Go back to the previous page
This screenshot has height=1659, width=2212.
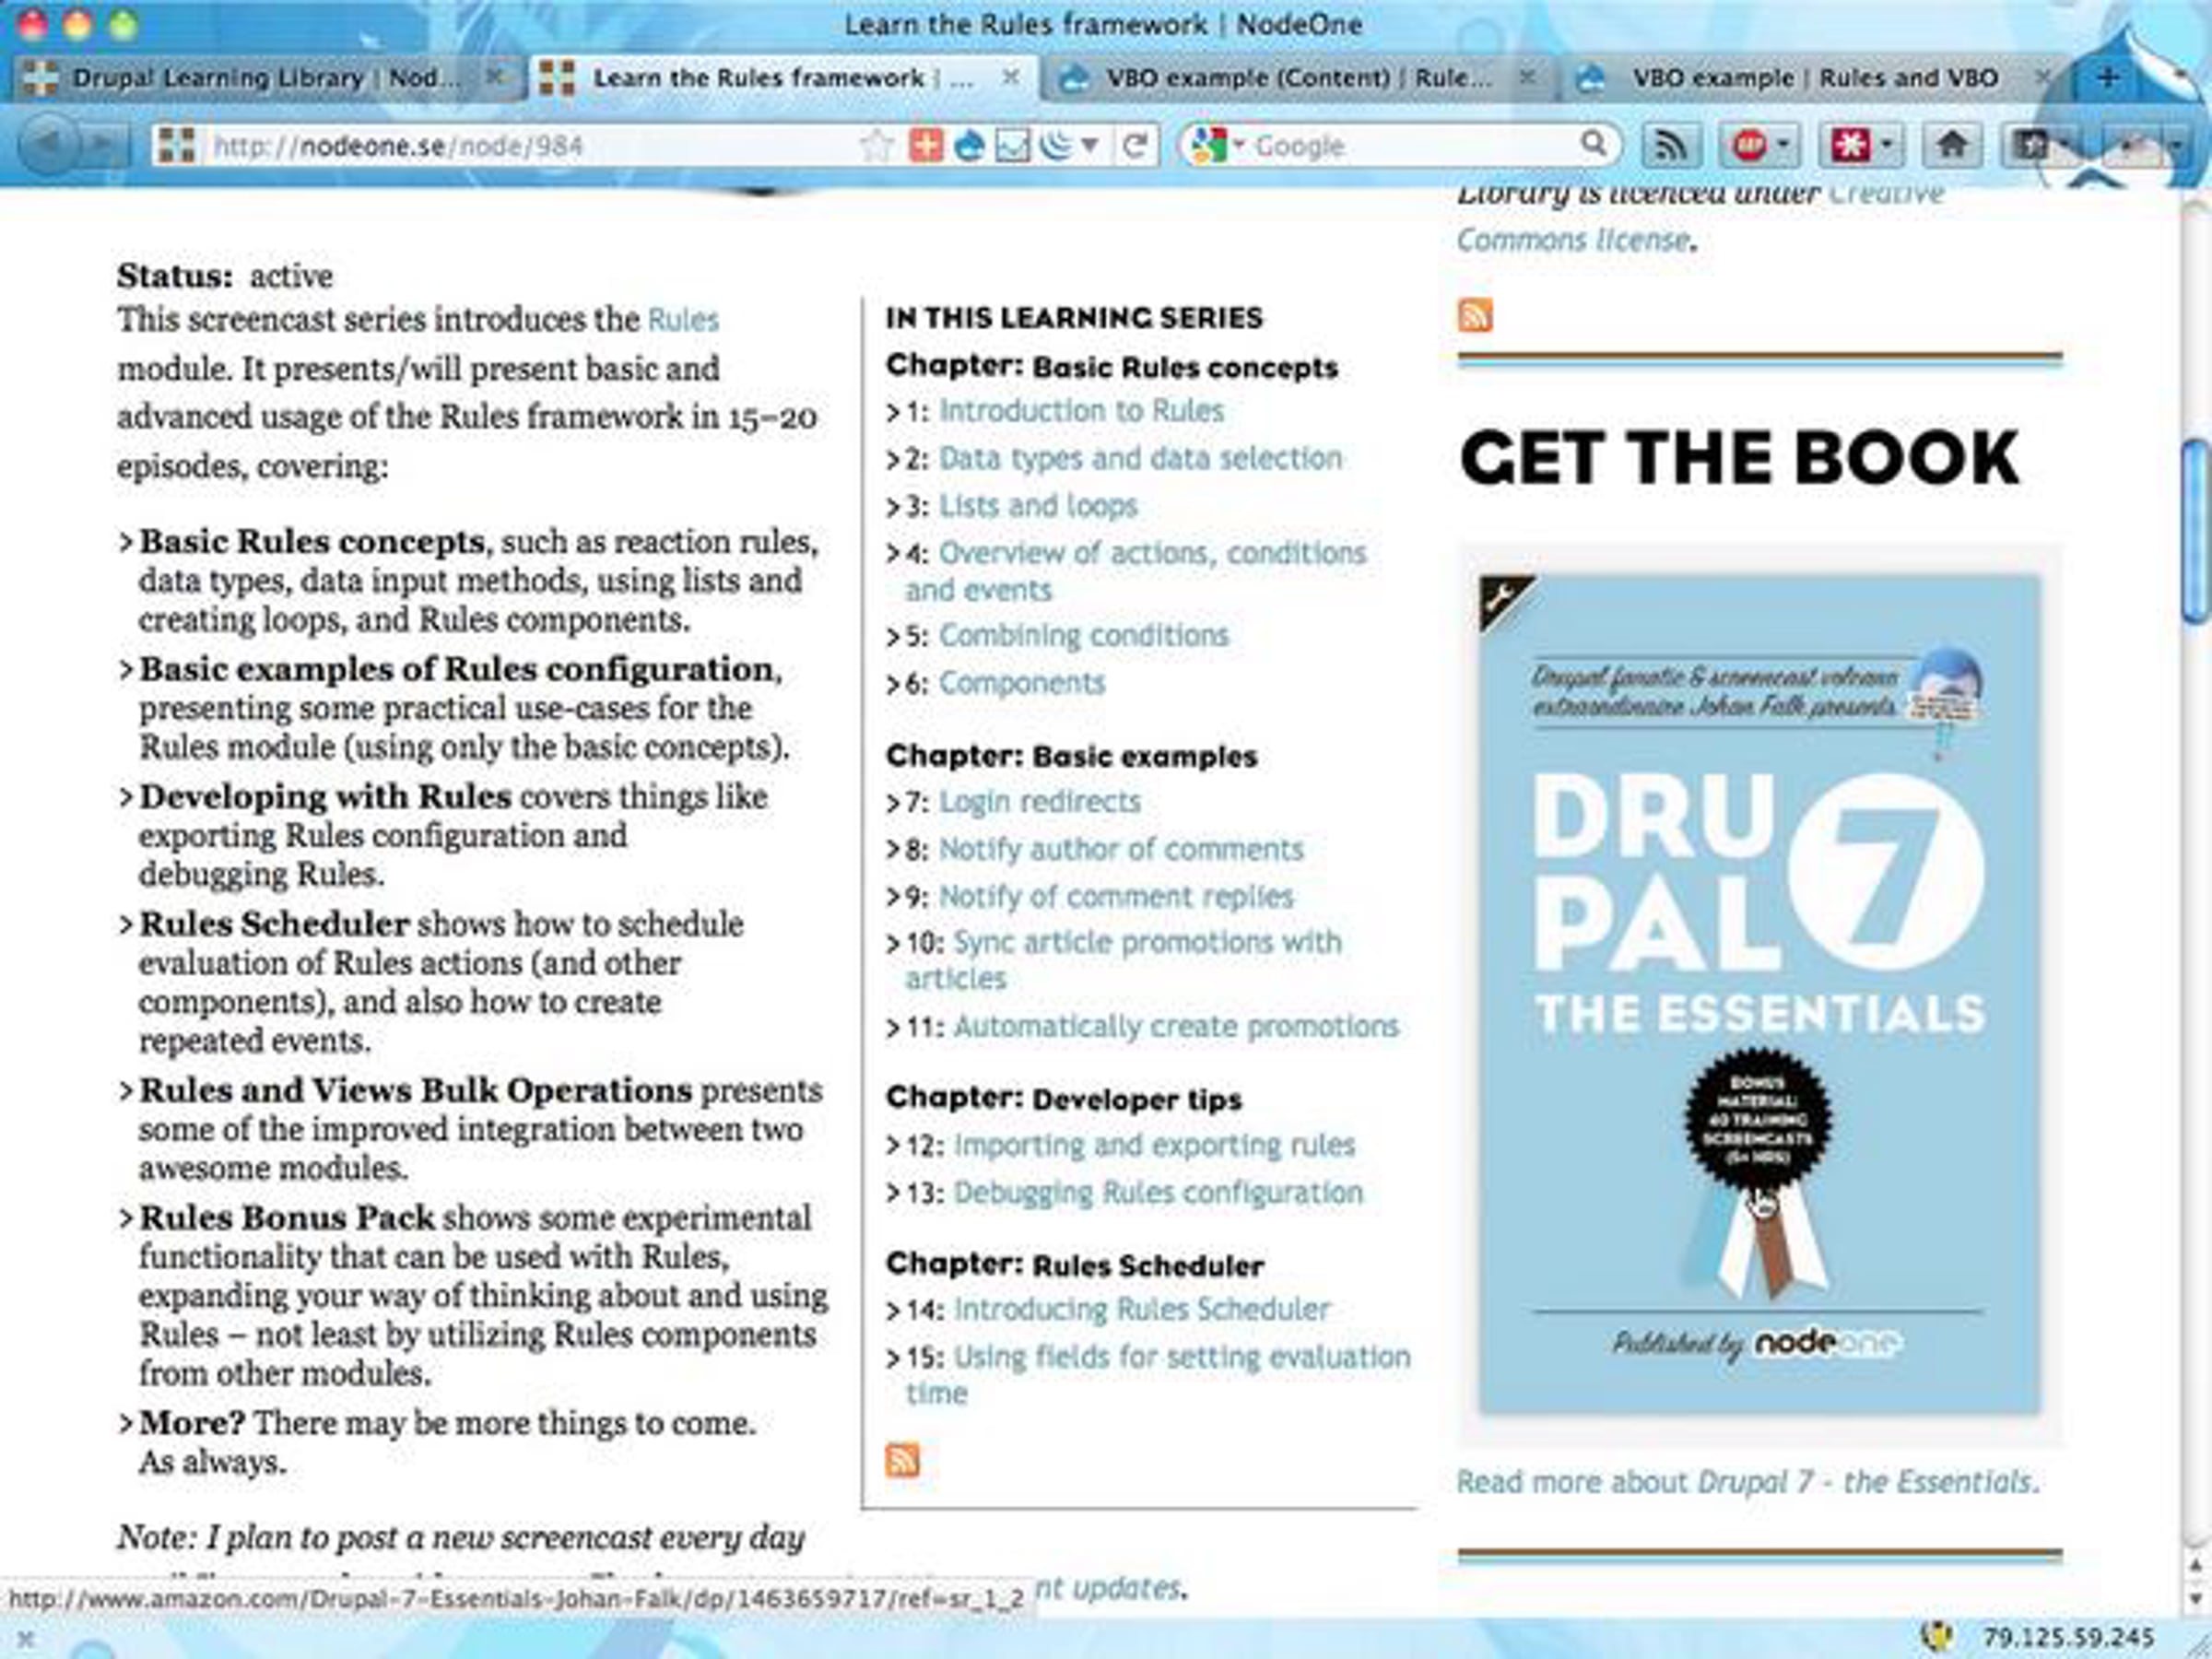click(47, 145)
